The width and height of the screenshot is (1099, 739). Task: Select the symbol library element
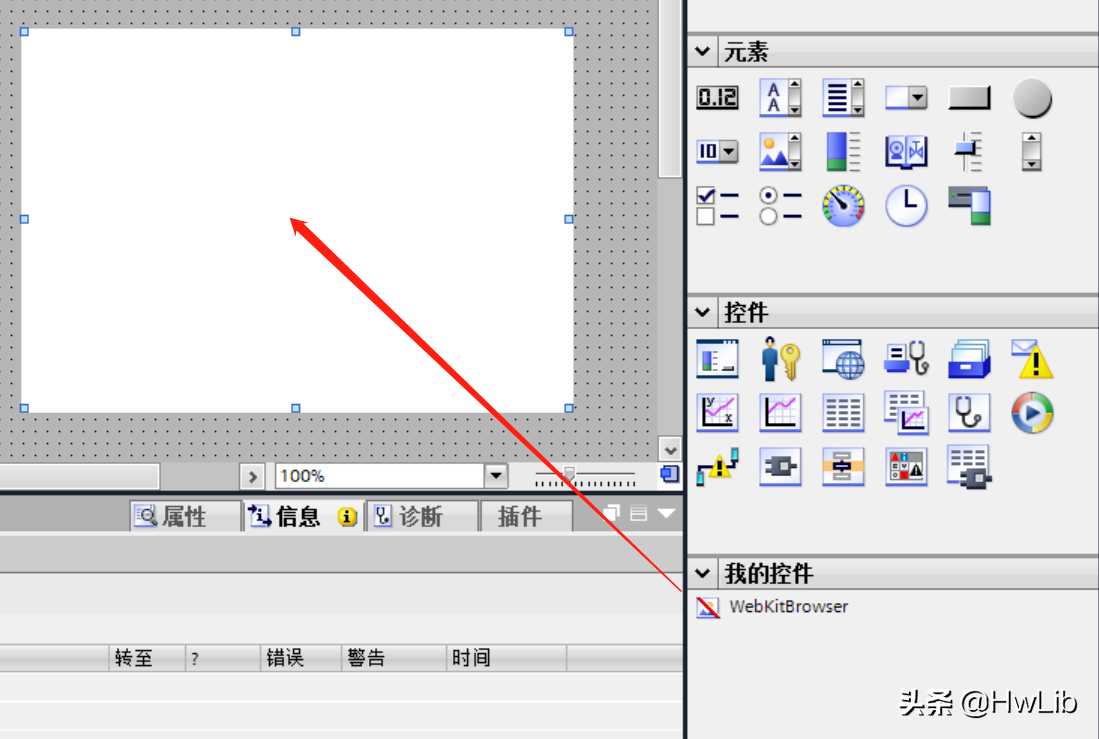[x=906, y=151]
